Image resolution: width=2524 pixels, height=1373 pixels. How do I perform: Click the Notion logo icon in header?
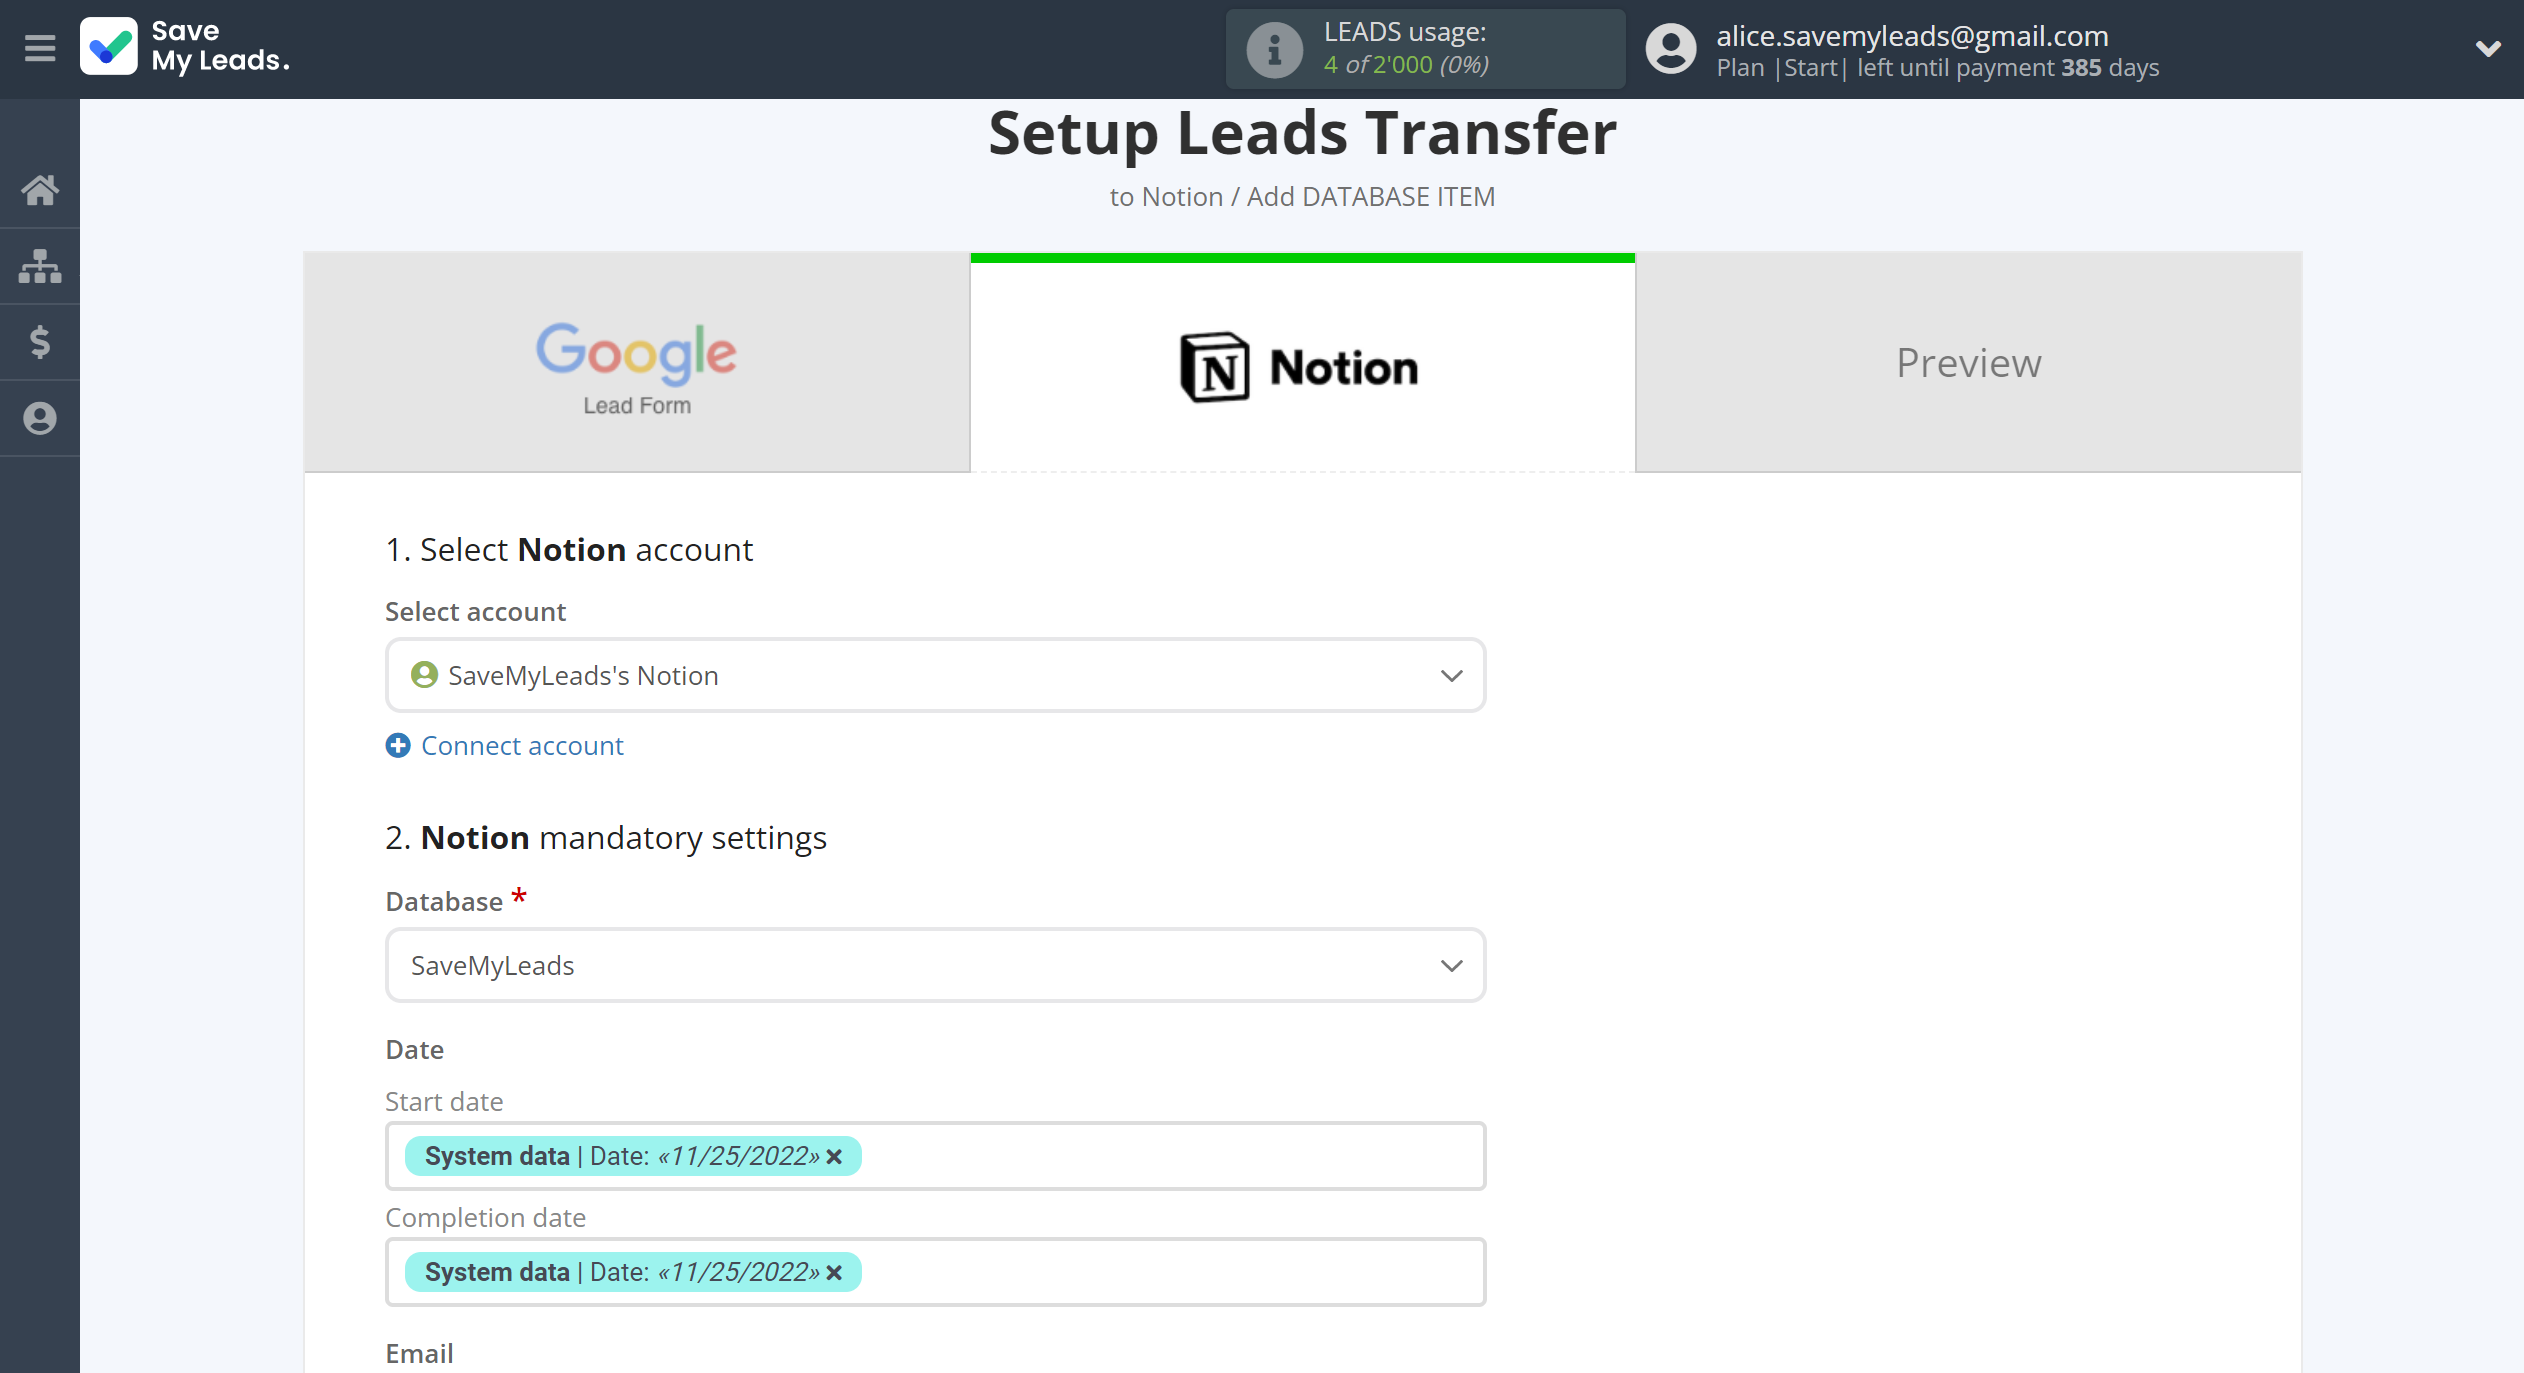tap(1214, 362)
